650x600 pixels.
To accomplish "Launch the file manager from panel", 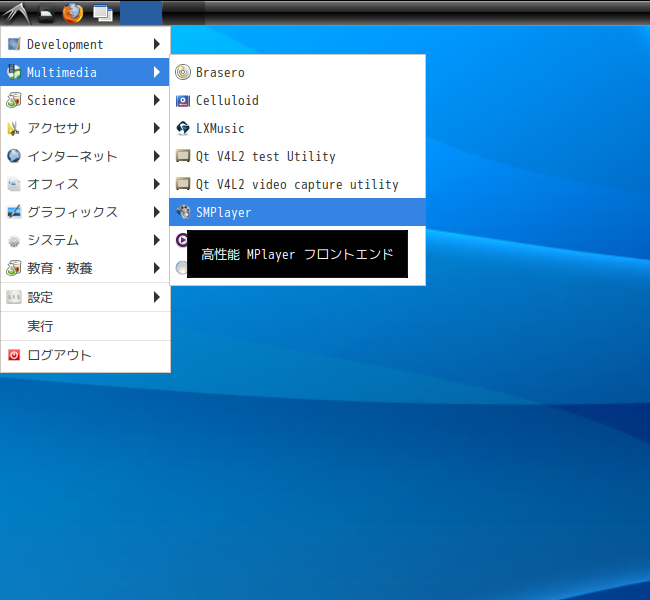I will [x=46, y=14].
